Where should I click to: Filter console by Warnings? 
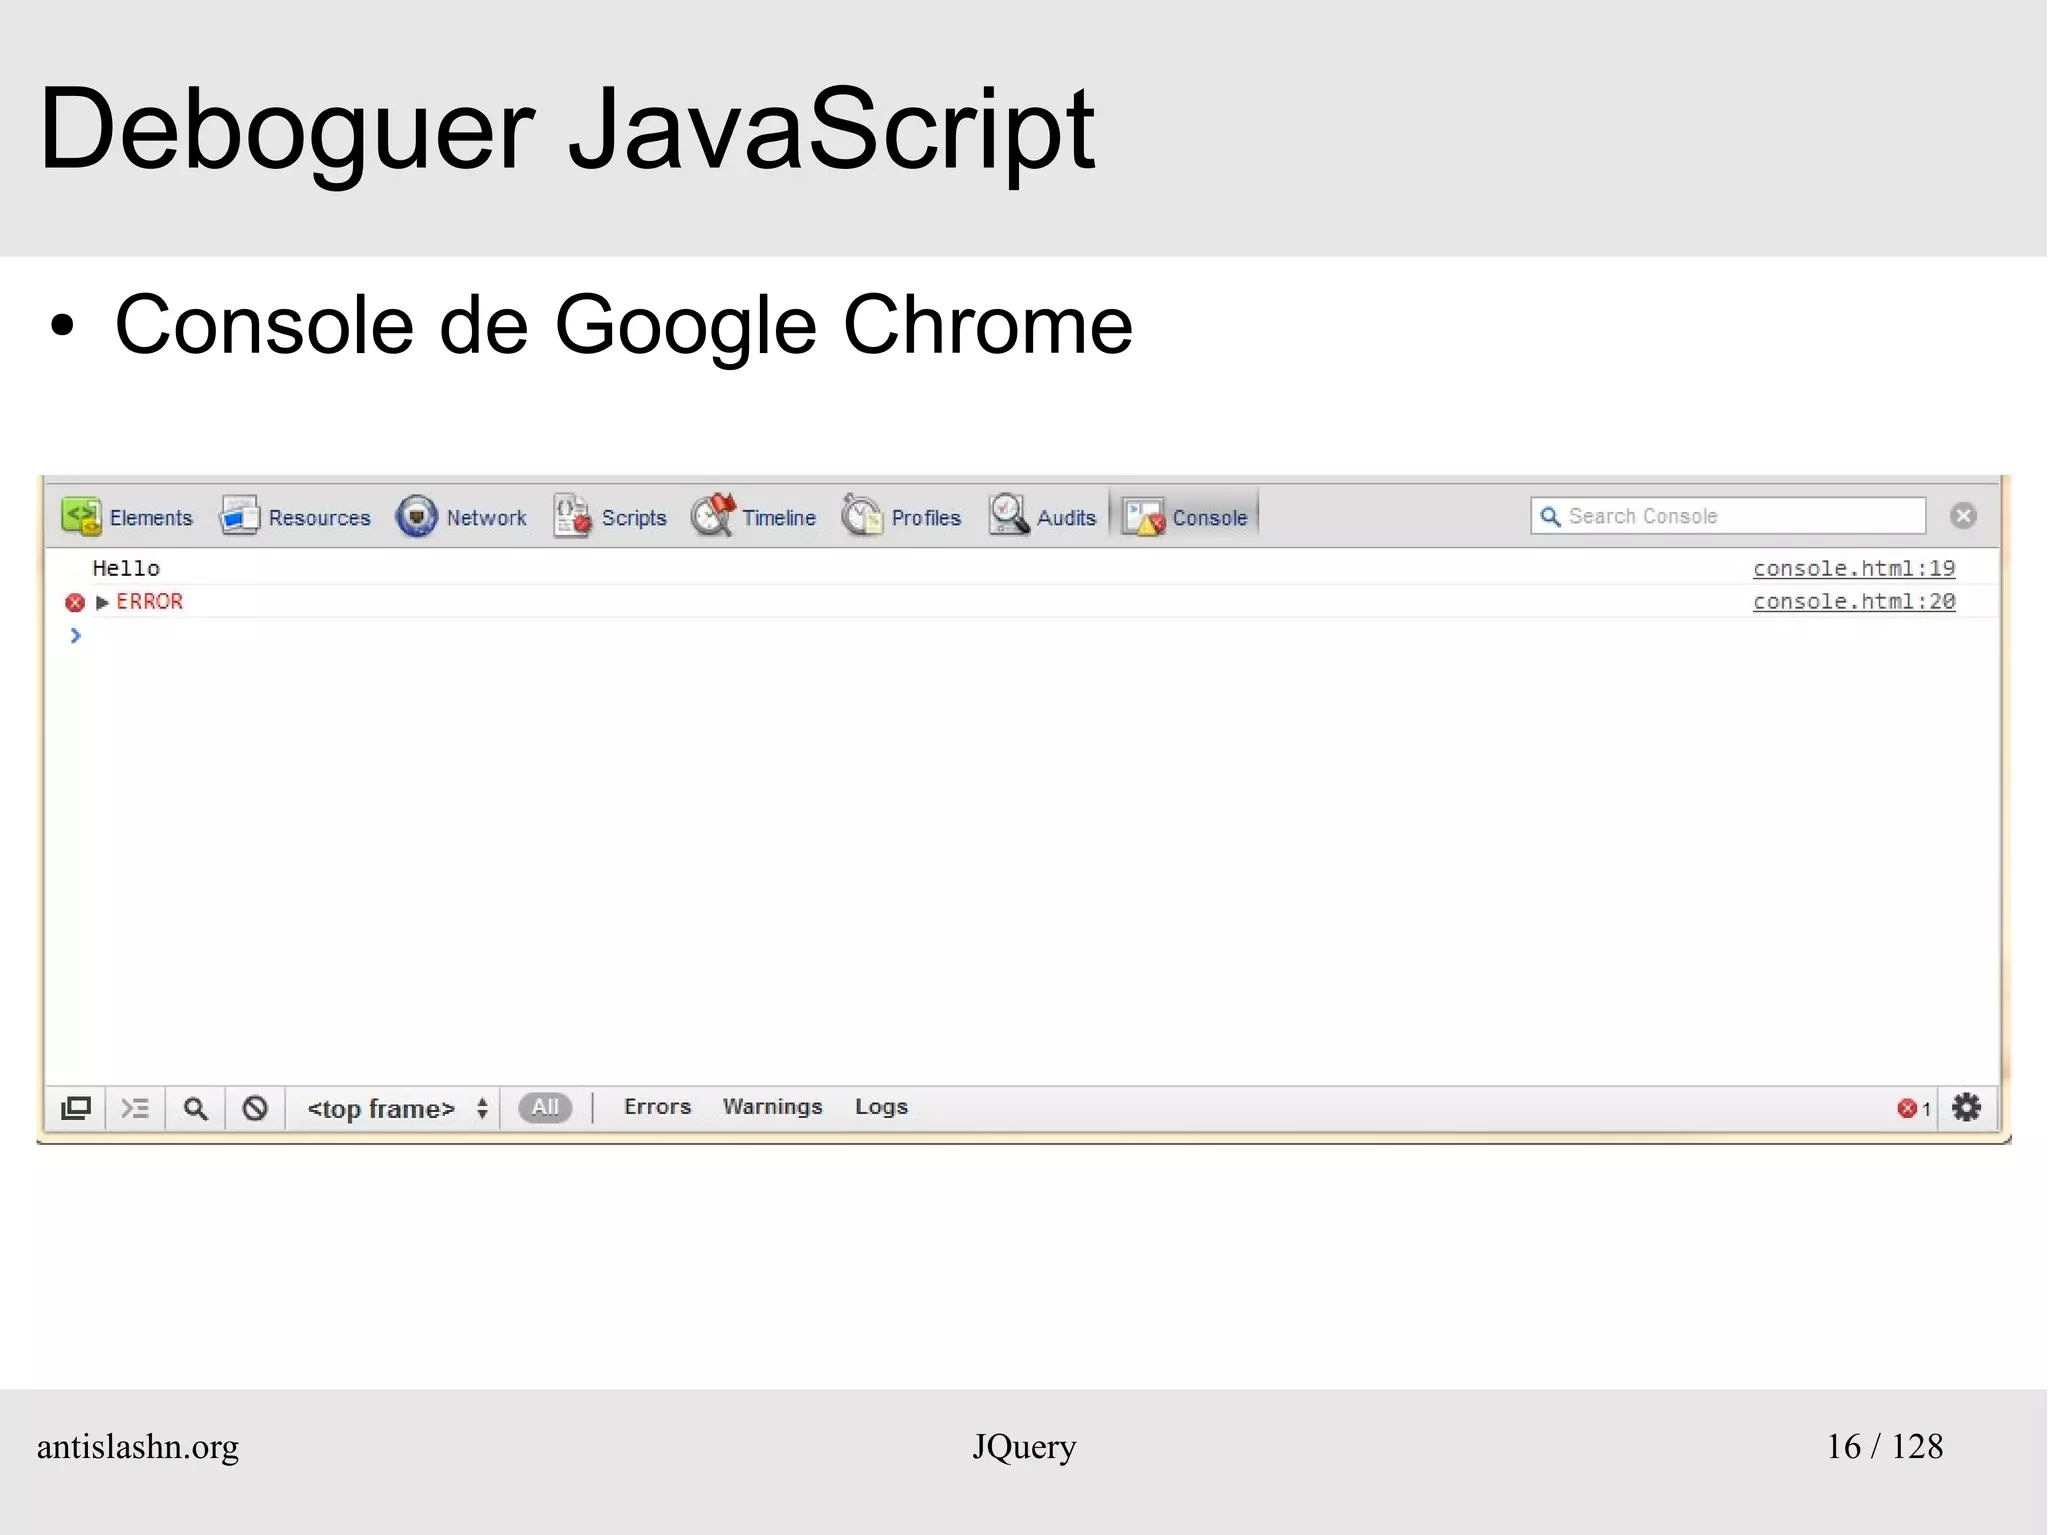coord(773,1107)
